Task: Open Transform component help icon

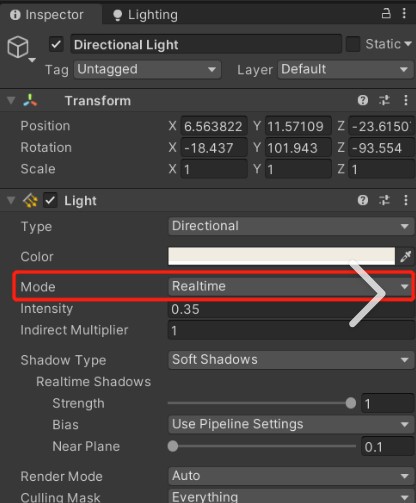Action: pyautogui.click(x=363, y=100)
